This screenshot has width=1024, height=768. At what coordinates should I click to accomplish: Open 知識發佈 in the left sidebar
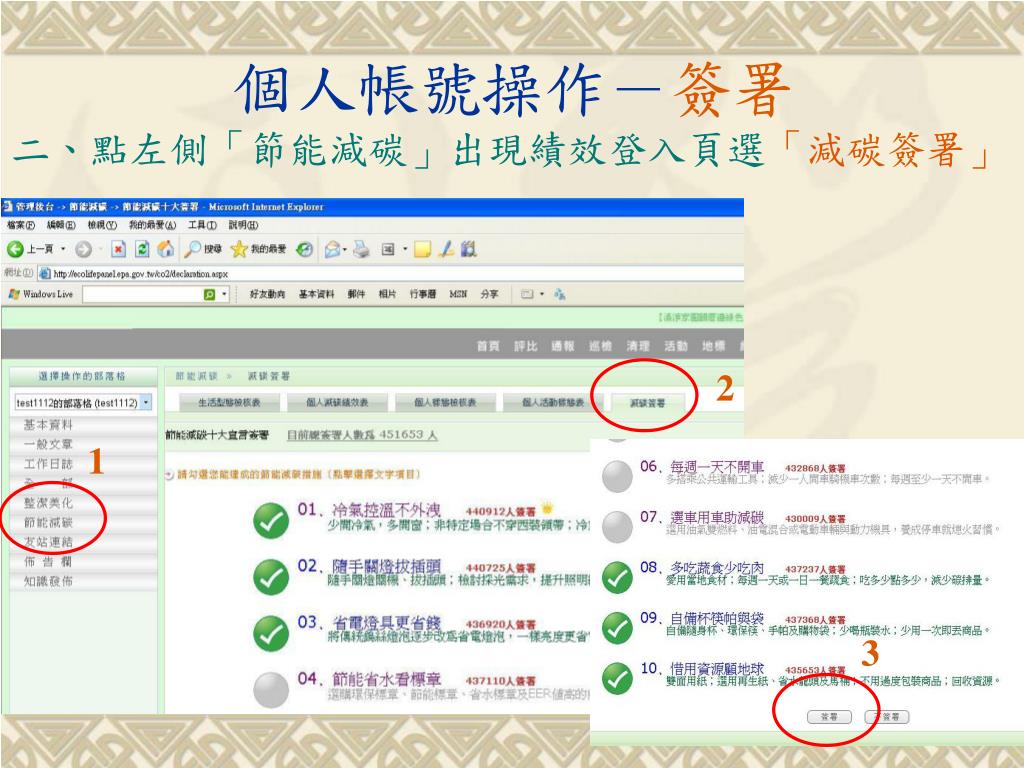(x=48, y=581)
